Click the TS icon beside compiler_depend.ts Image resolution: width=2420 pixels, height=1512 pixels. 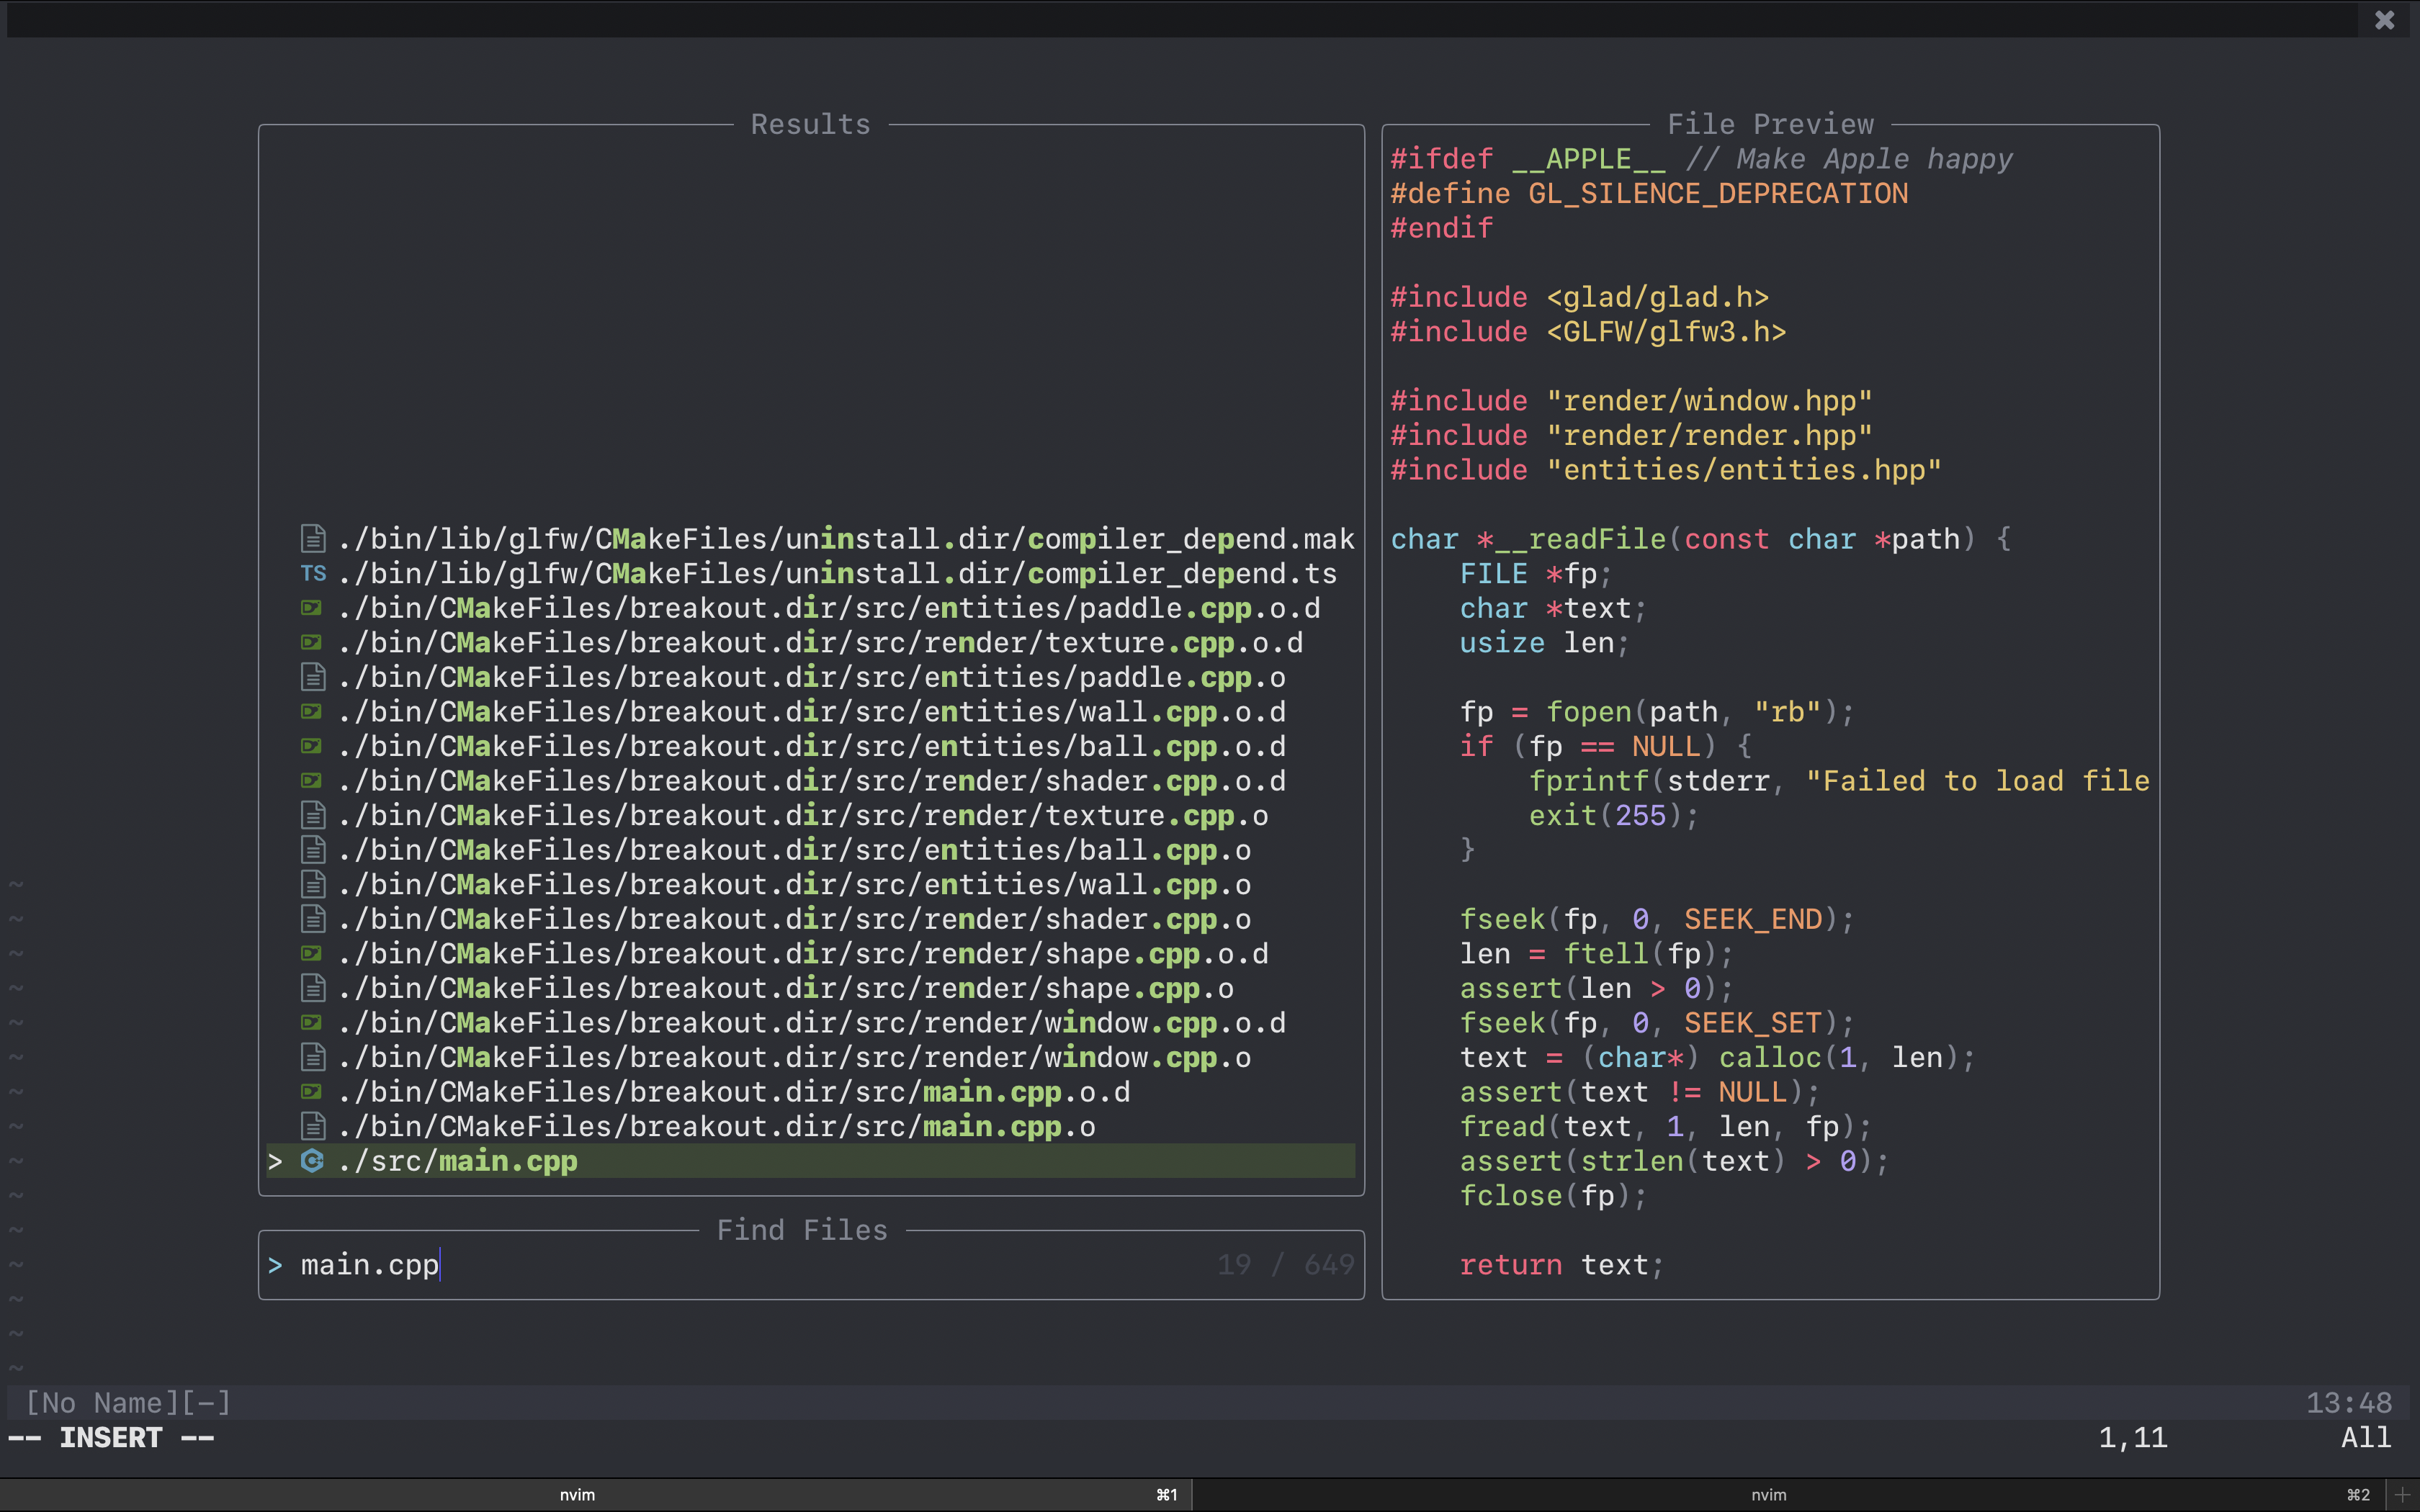pyautogui.click(x=313, y=574)
